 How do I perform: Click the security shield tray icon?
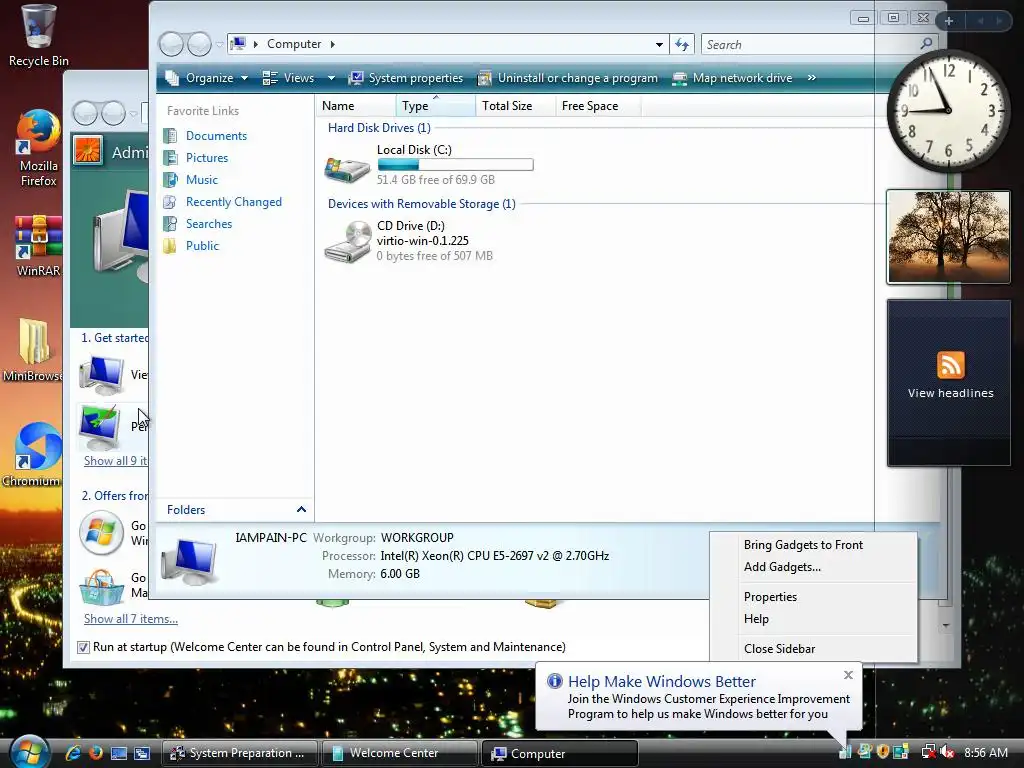883,752
